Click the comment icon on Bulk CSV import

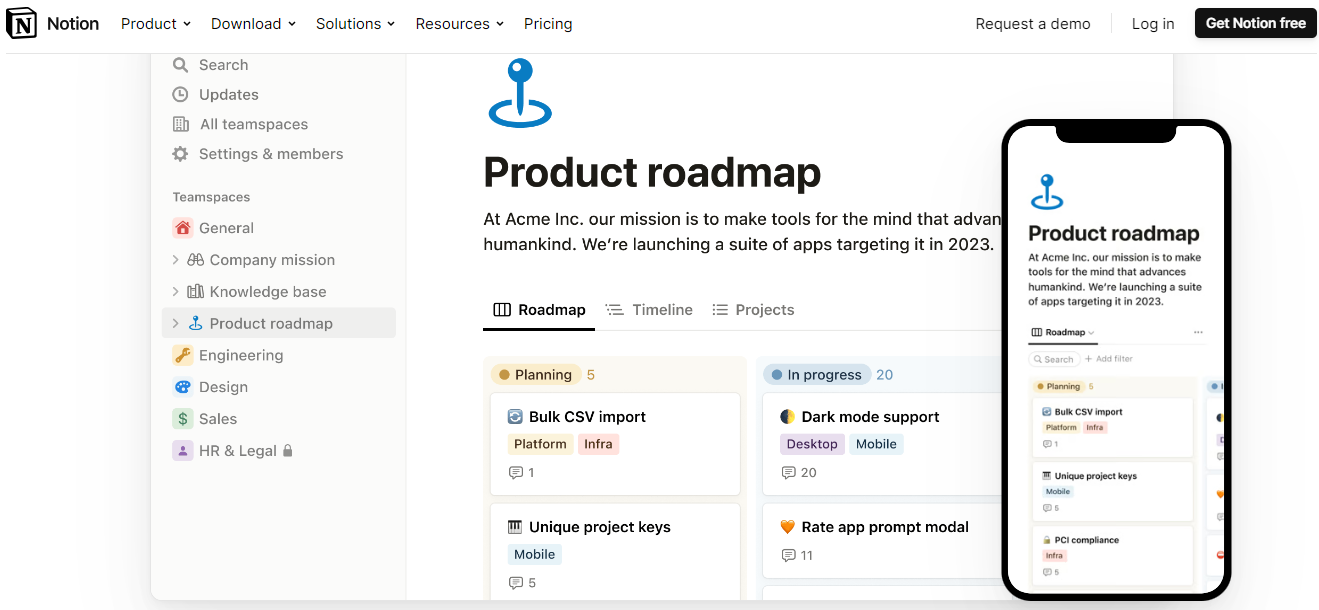(x=516, y=473)
